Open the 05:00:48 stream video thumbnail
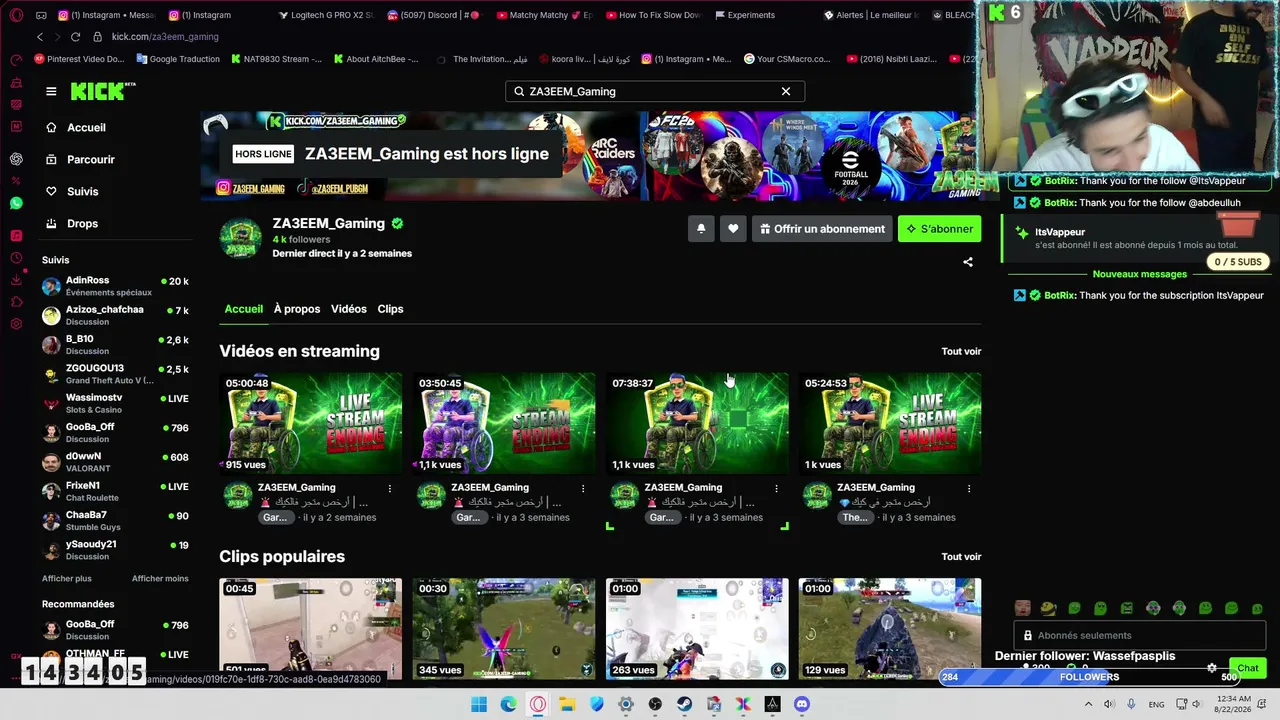The image size is (1280, 720). 311,423
